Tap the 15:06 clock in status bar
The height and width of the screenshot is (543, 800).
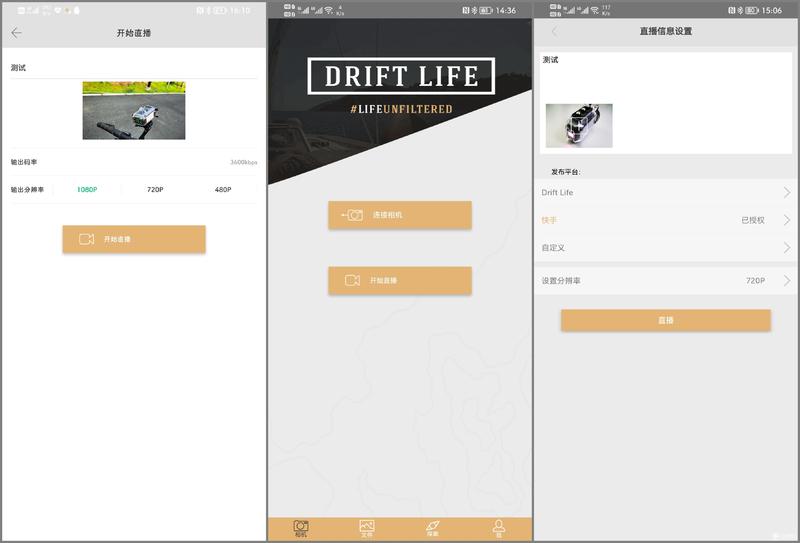tap(771, 10)
